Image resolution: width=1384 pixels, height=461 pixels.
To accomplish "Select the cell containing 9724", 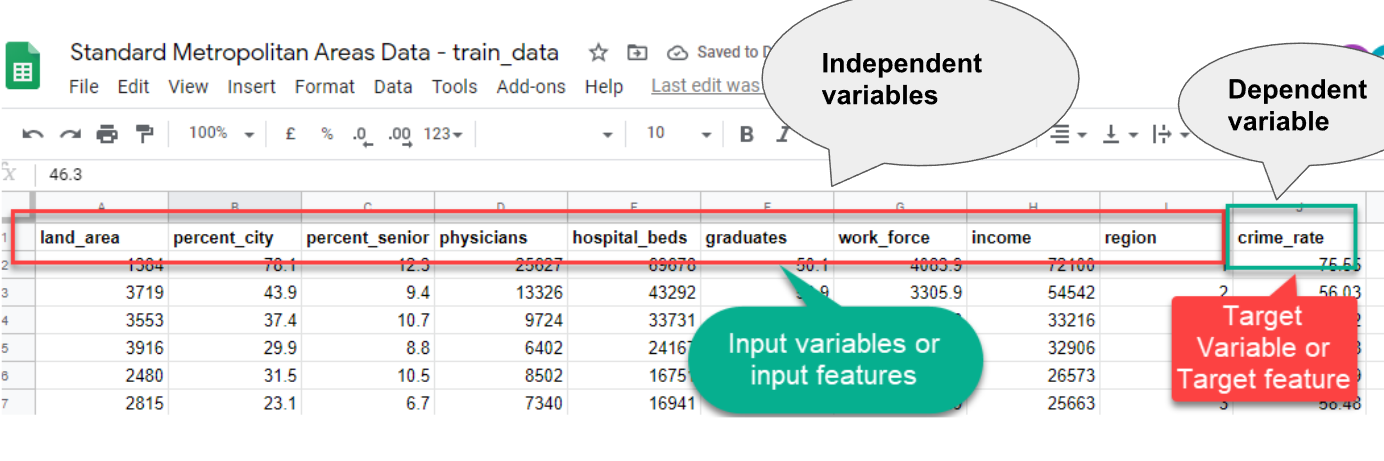I will pyautogui.click(x=501, y=321).
